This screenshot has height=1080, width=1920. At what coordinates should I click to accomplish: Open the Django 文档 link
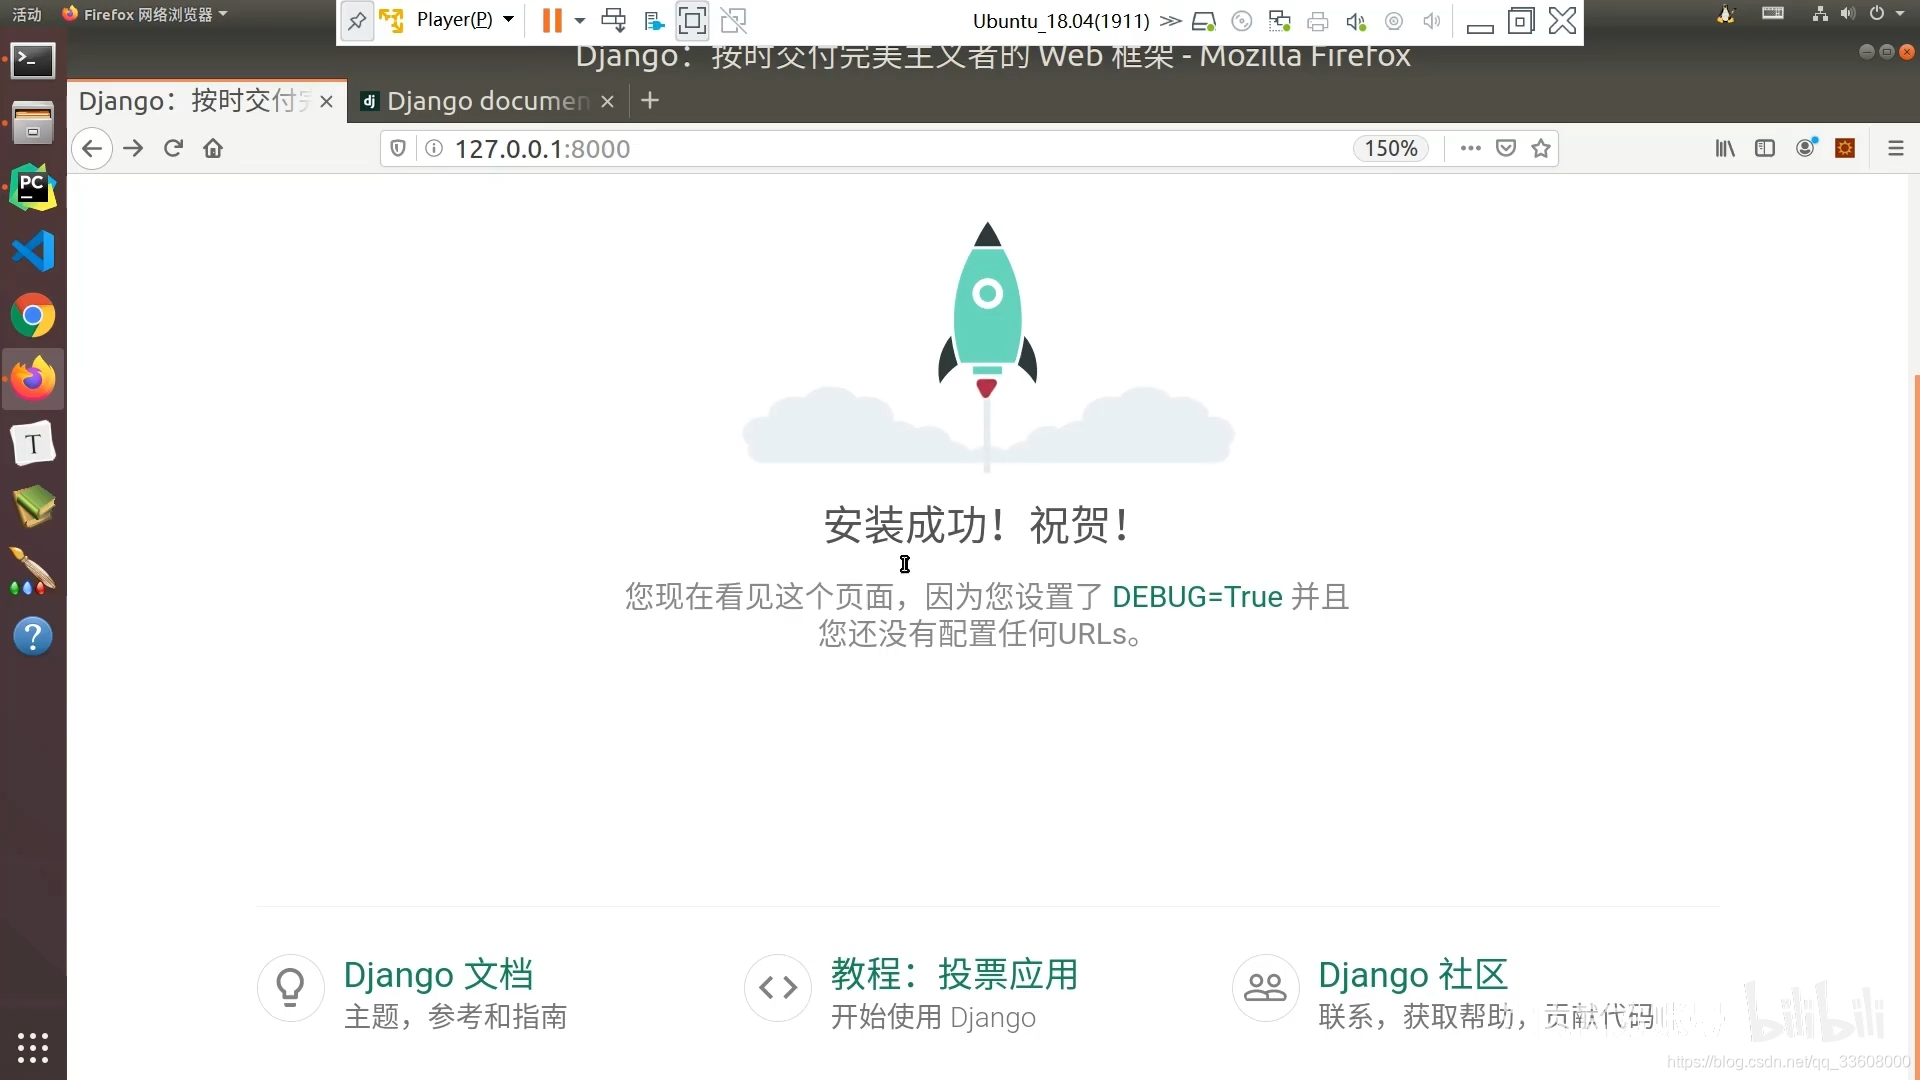[438, 974]
